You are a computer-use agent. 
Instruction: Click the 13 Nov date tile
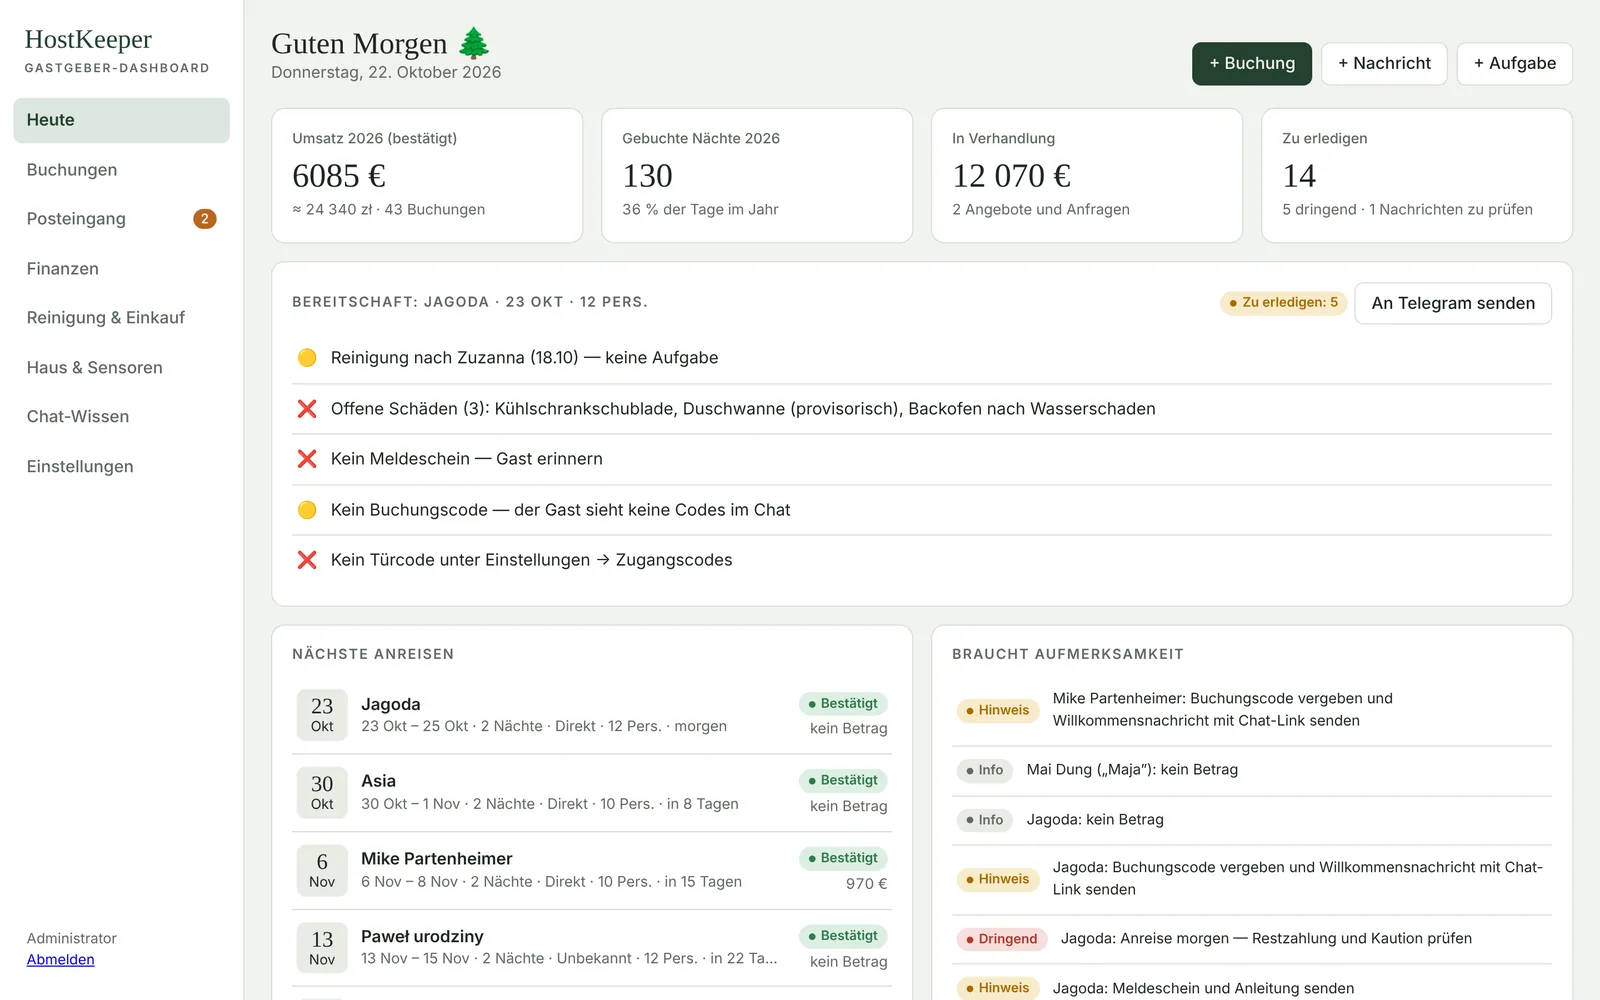[x=322, y=948]
